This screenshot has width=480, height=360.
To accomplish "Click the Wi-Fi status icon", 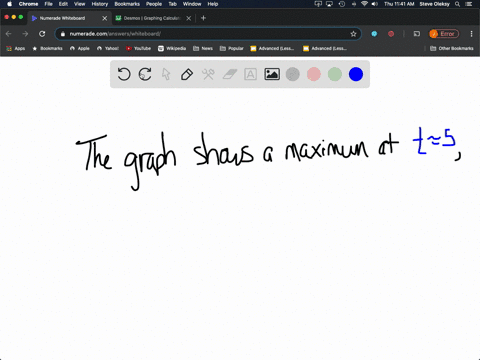I will [364, 4].
